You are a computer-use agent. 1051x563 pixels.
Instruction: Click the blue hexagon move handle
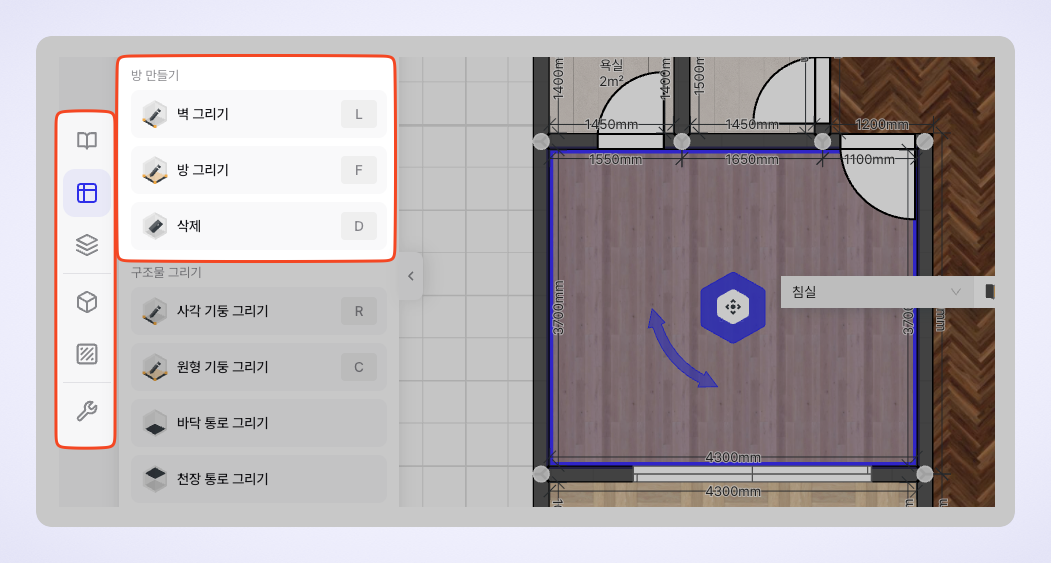pyautogui.click(x=733, y=308)
